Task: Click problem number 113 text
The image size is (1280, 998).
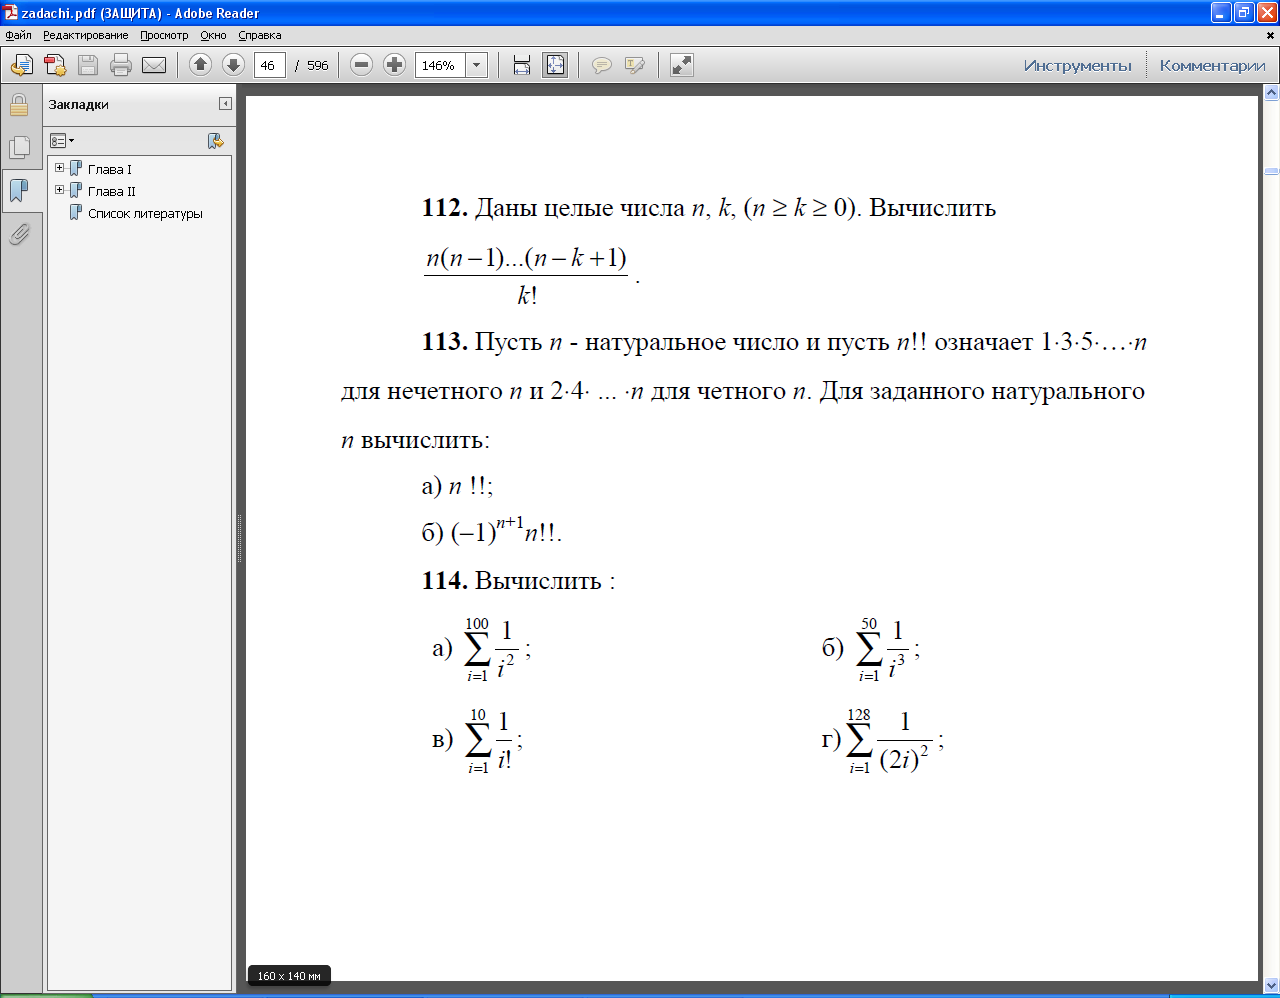Action: pos(445,342)
